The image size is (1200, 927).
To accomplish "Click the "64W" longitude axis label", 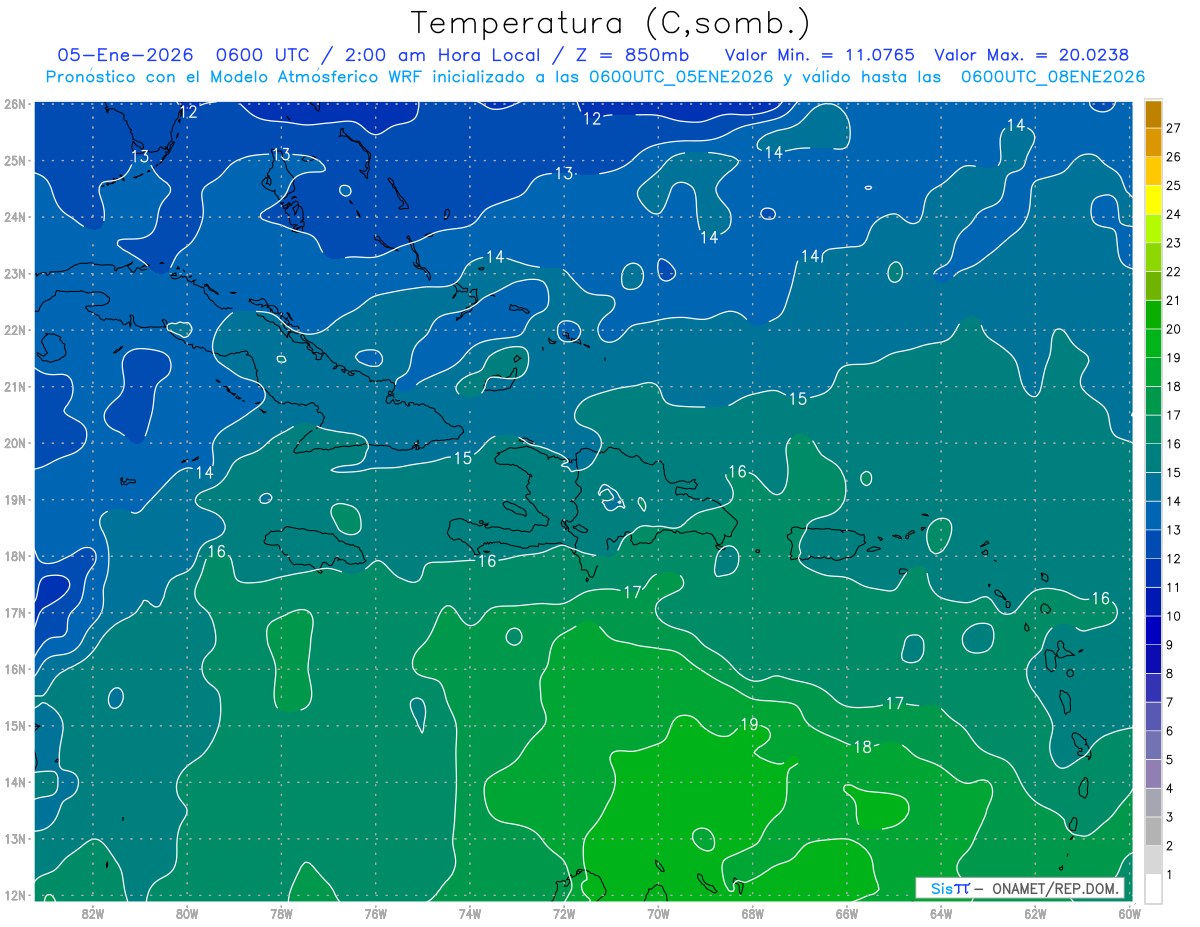I will 940,912.
